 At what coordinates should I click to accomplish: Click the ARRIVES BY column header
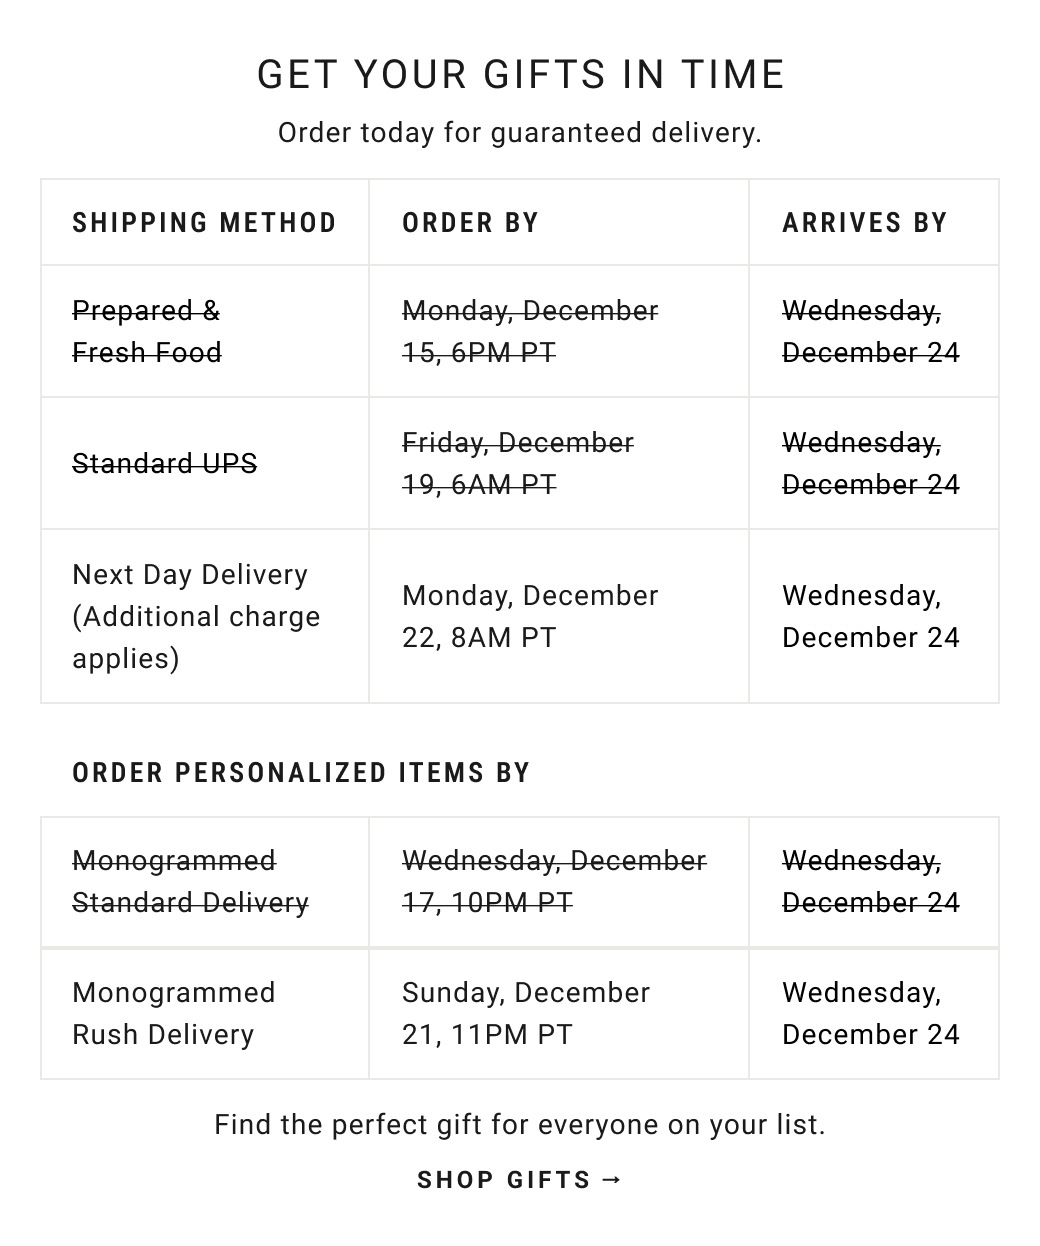(864, 222)
